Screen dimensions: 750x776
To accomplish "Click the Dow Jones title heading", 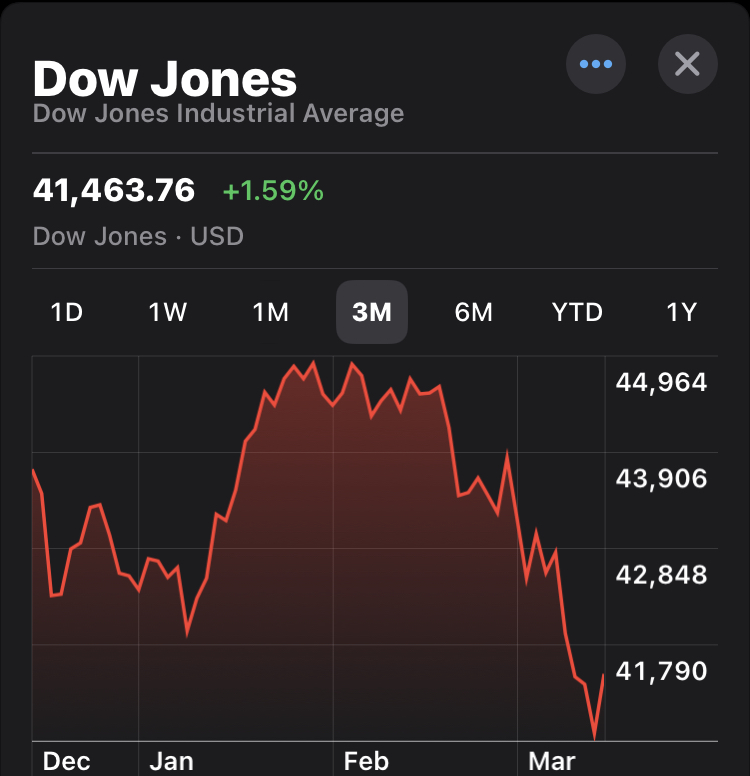I will coord(165,78).
